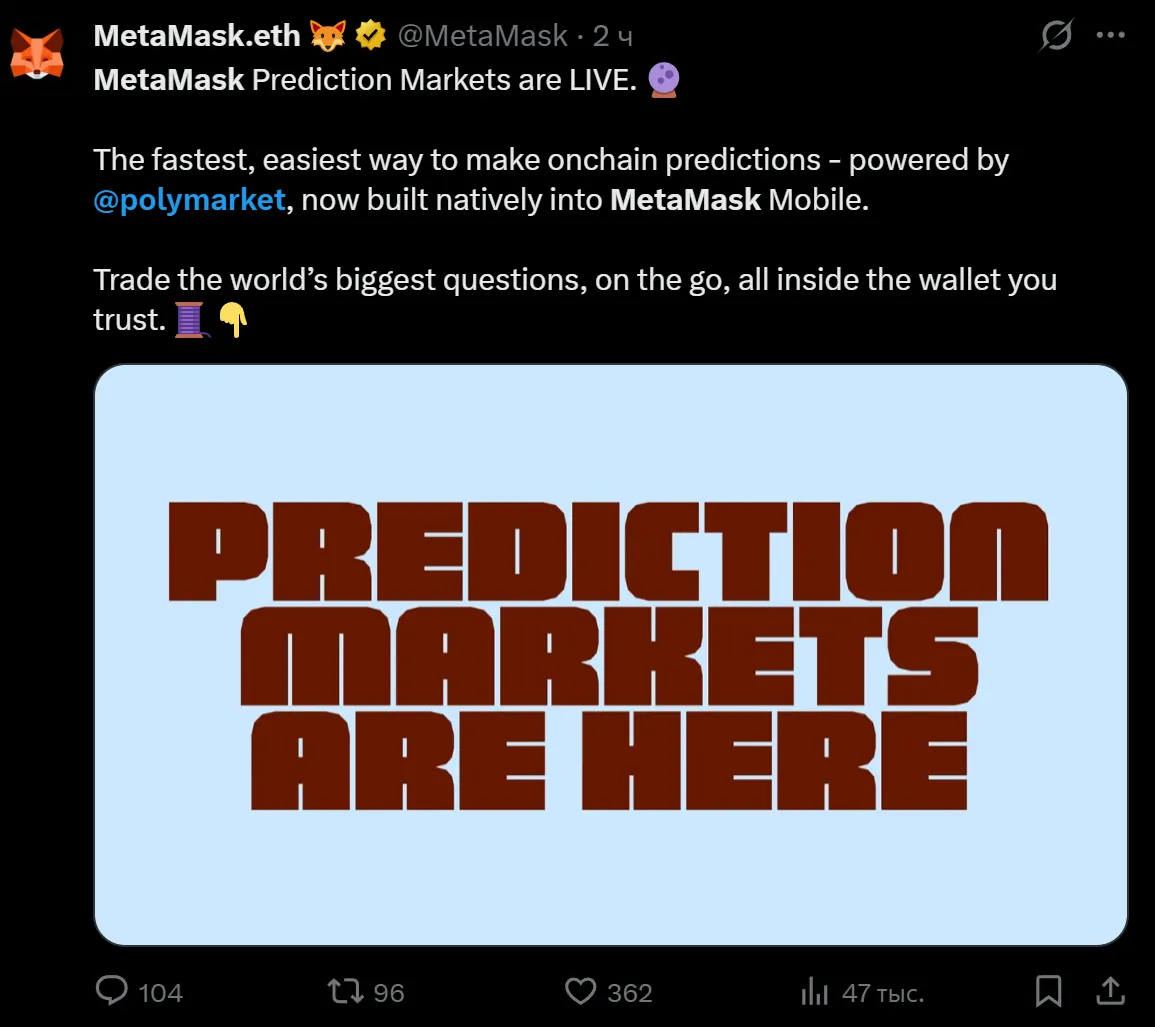Follow the @polymarket mention link

[x=190, y=199]
